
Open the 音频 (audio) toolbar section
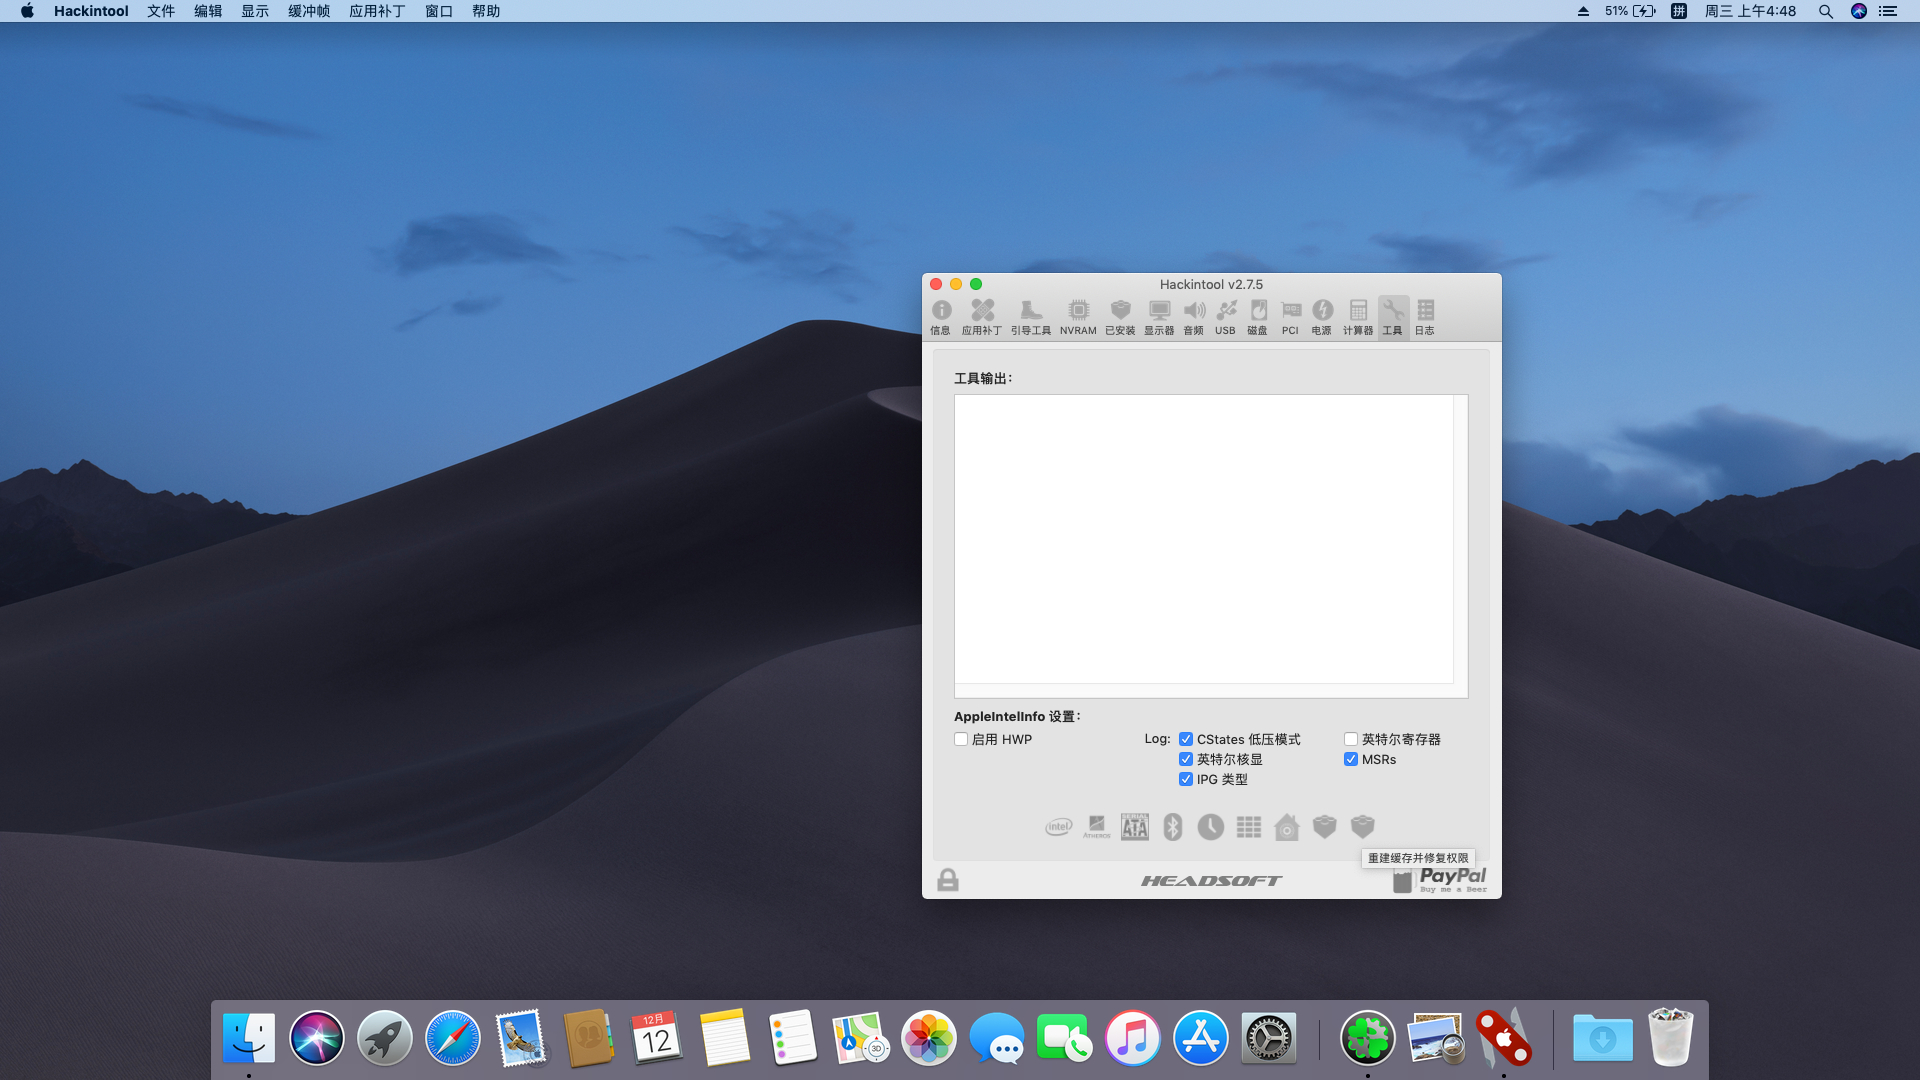[x=1194, y=316]
